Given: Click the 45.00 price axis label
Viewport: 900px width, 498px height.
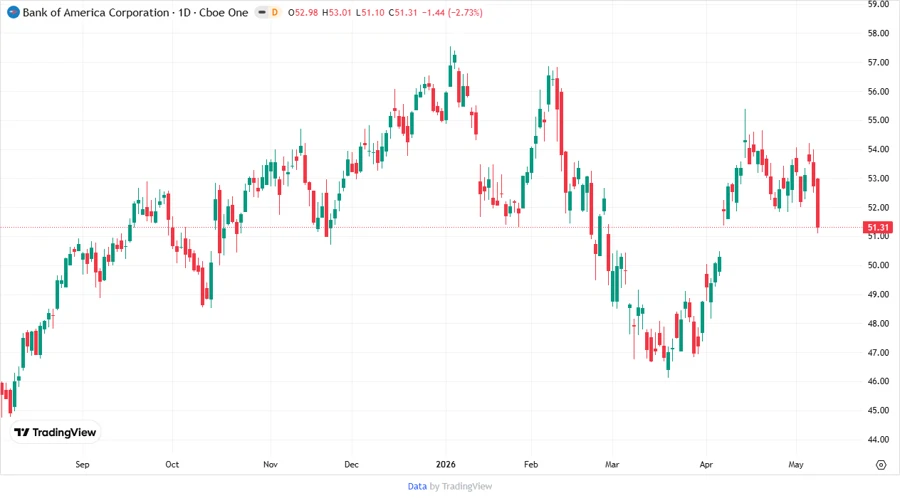Looking at the screenshot, I should pyautogui.click(x=878, y=410).
